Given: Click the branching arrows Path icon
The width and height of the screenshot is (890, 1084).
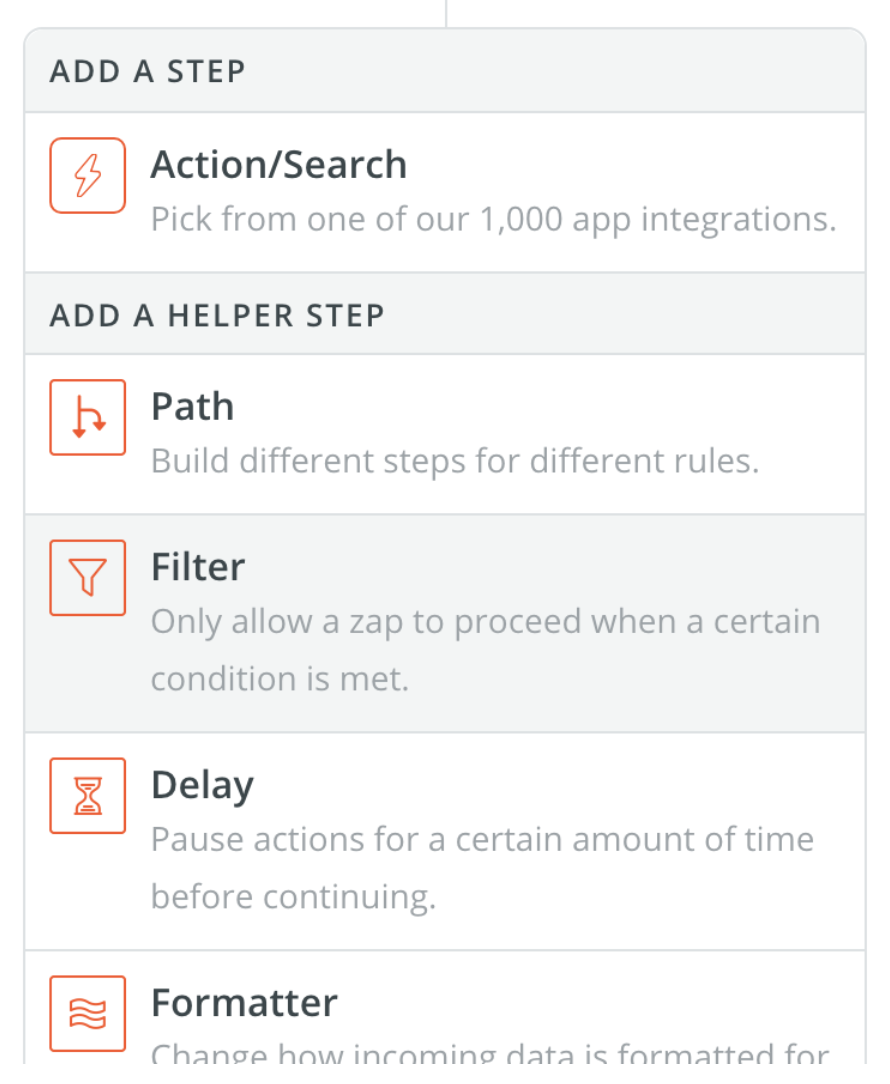Looking at the screenshot, I should tap(88, 418).
